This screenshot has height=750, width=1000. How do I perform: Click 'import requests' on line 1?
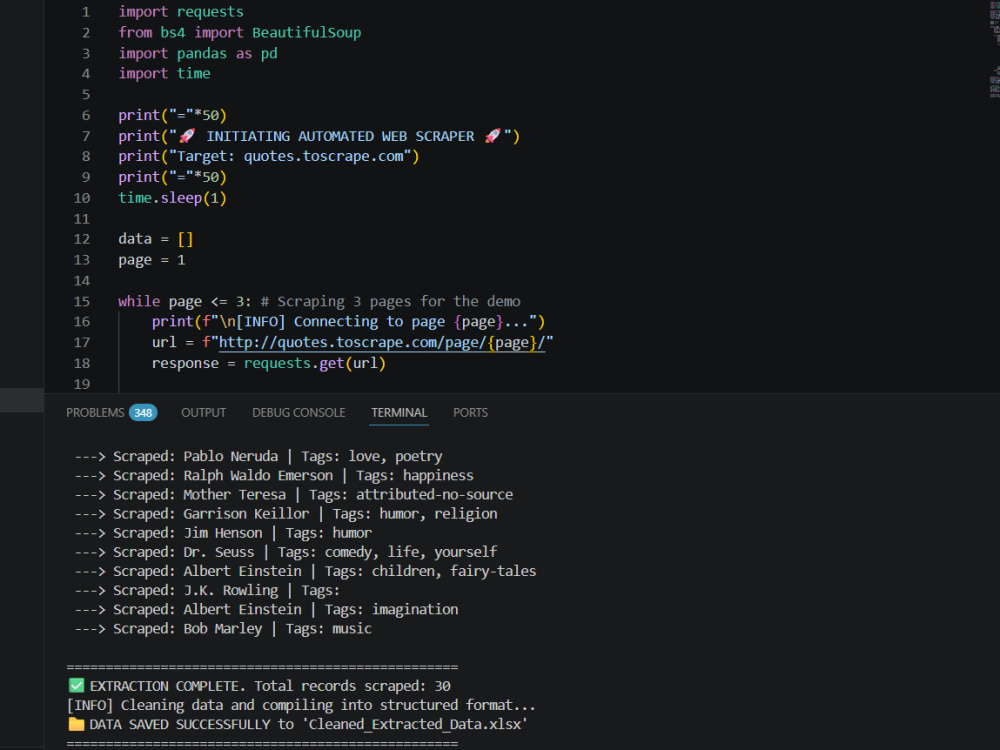click(x=180, y=12)
